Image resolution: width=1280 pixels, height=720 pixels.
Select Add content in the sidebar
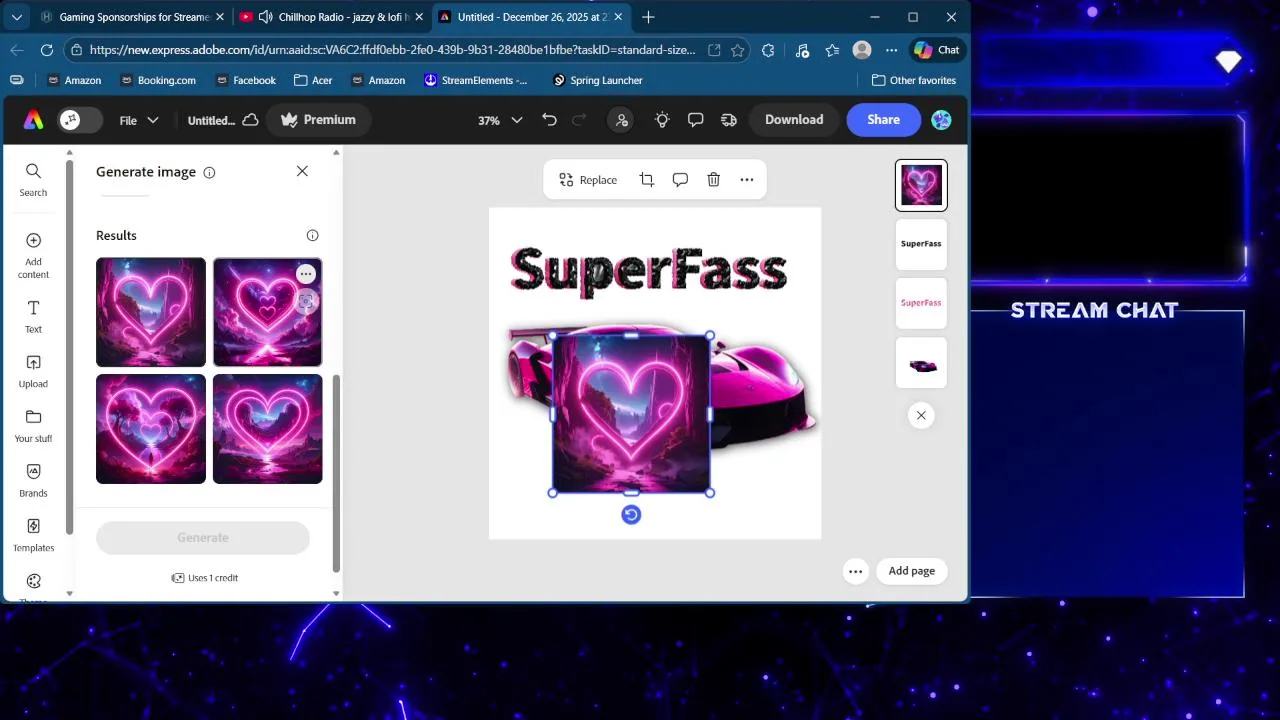point(33,256)
